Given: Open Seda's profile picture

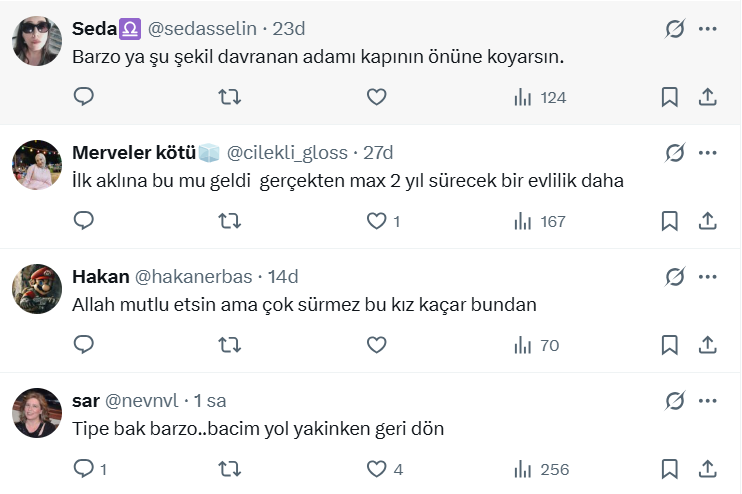Looking at the screenshot, I should [x=37, y=41].
